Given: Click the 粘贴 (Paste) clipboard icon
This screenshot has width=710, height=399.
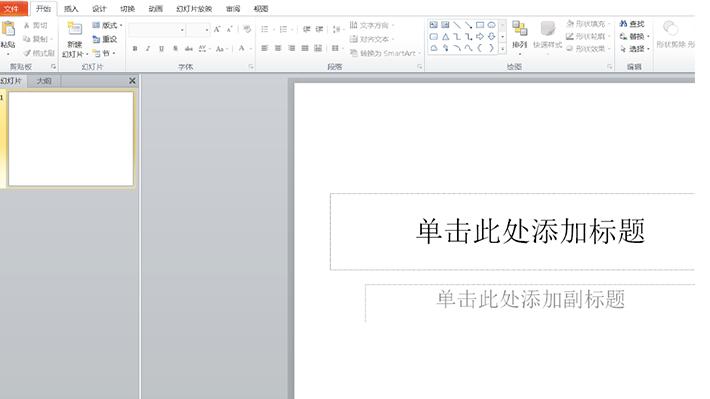Looking at the screenshot, I should coord(8,29).
